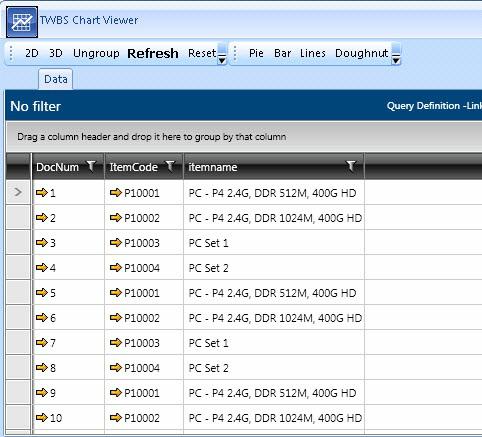
Task: Expand the overflow arrow after Reset
Action: (222, 55)
